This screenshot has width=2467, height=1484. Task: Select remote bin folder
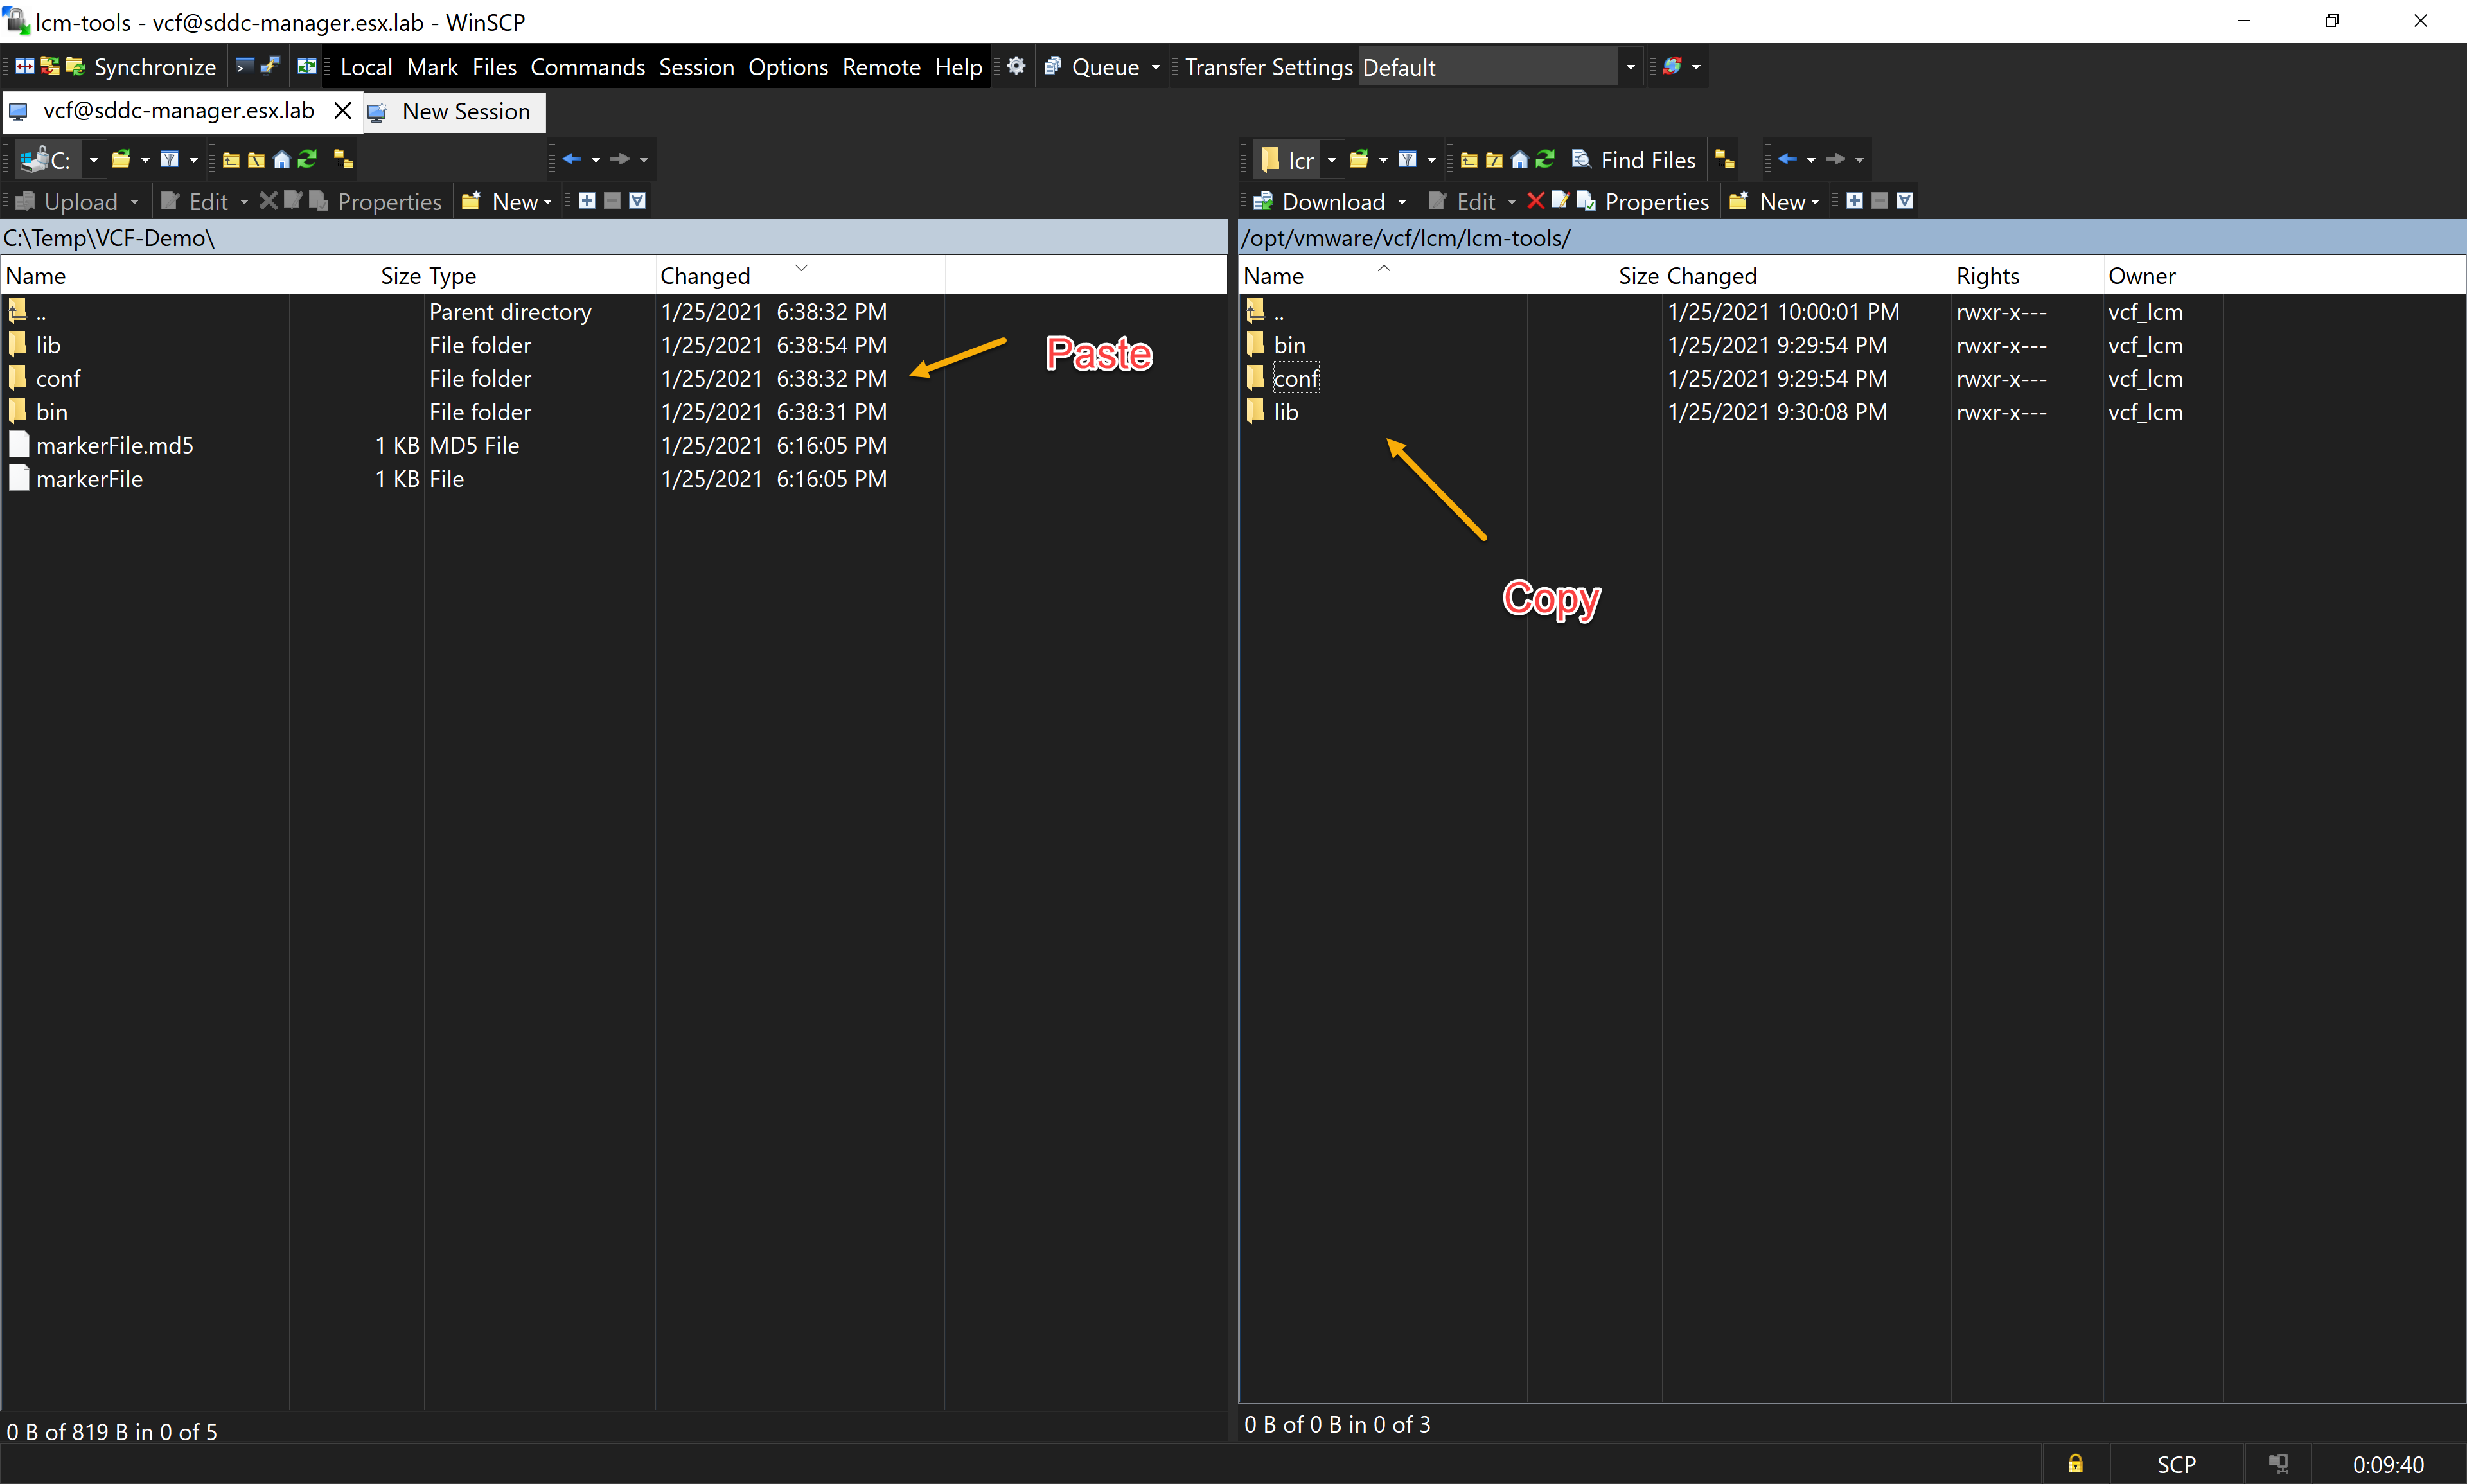coord(1289,345)
